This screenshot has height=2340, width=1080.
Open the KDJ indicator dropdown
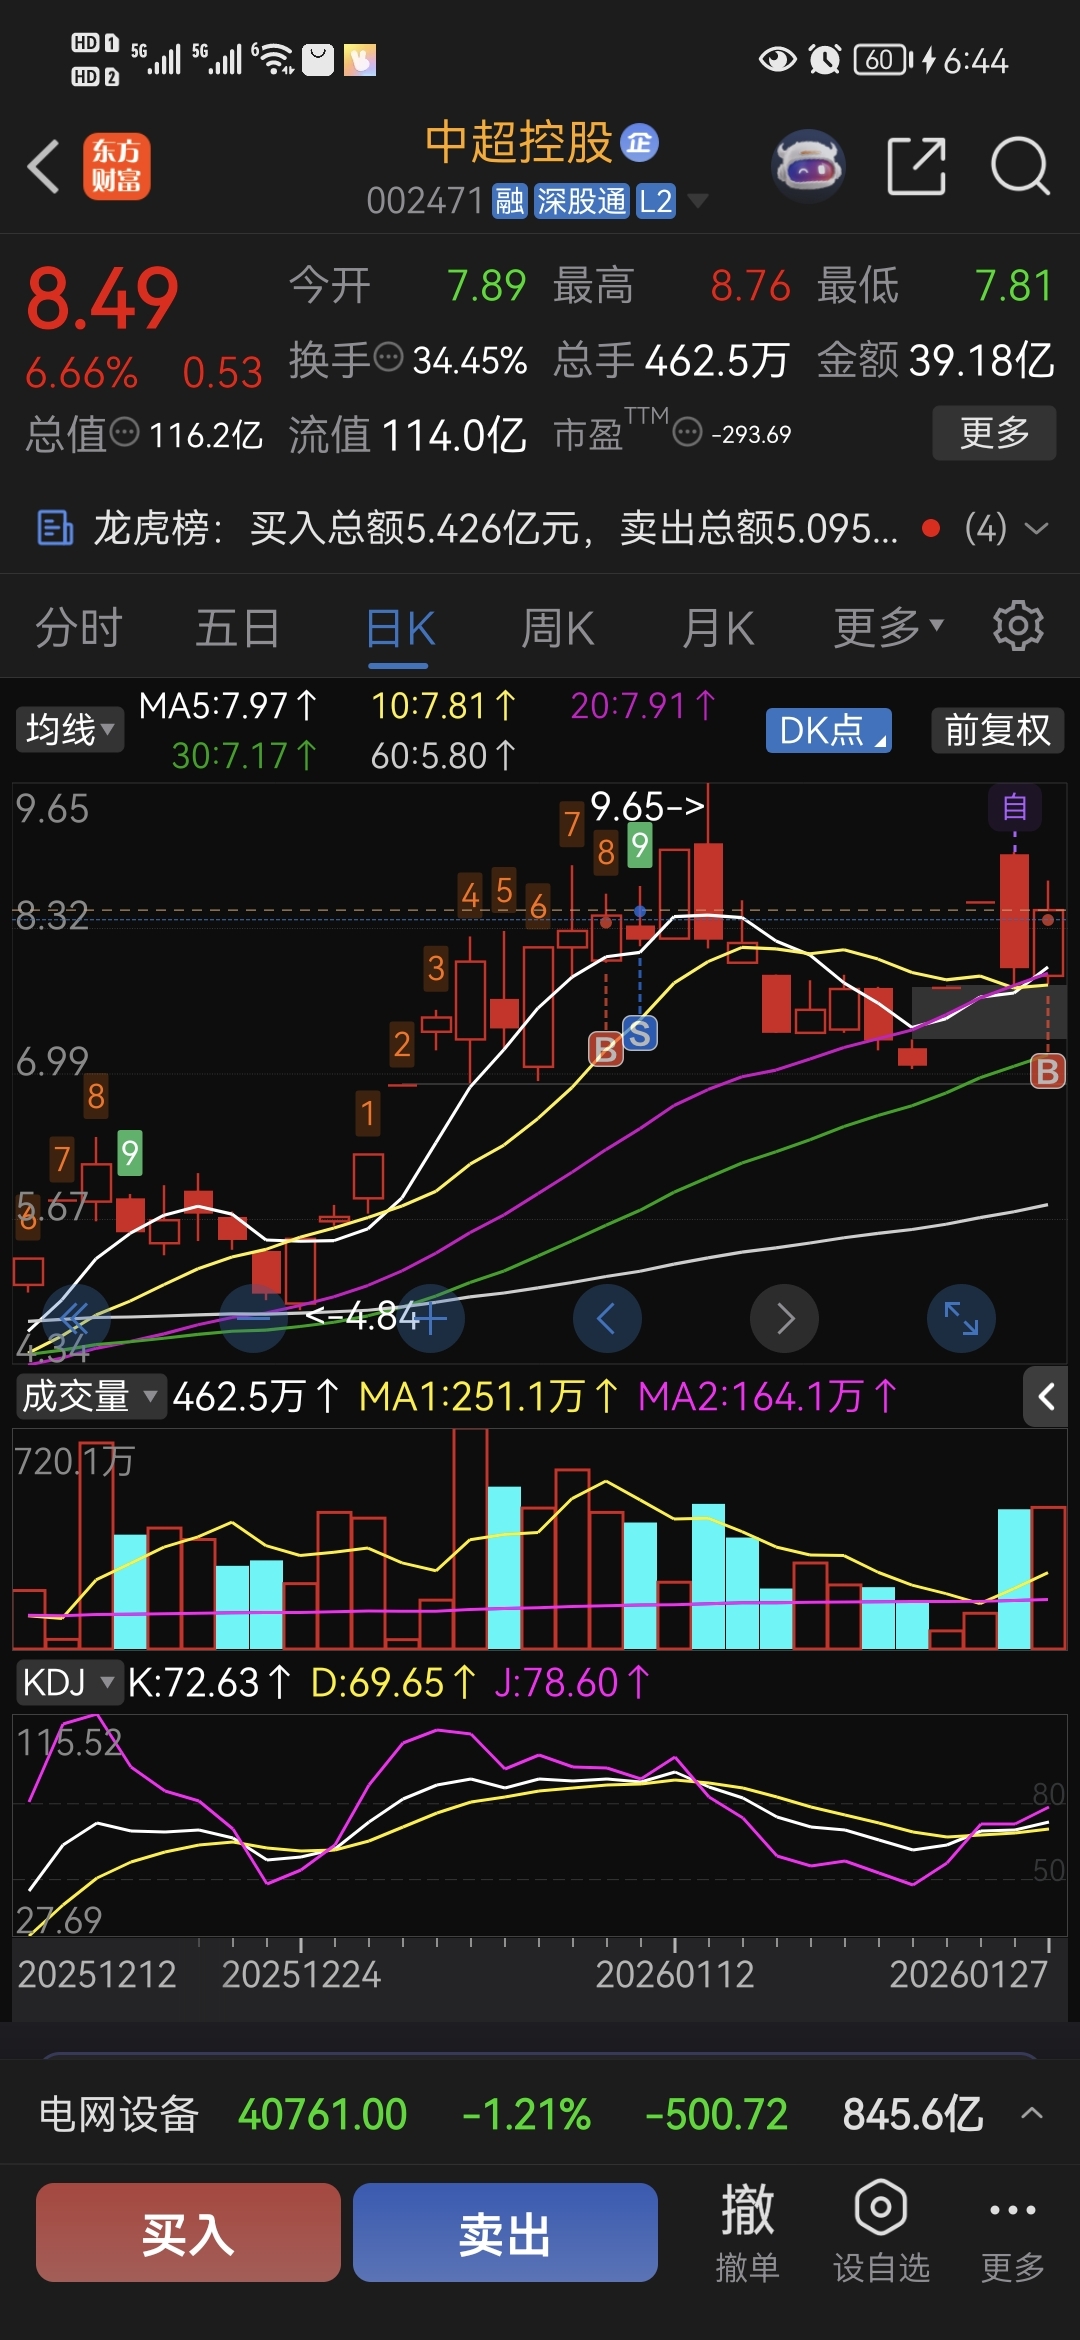tap(68, 1682)
